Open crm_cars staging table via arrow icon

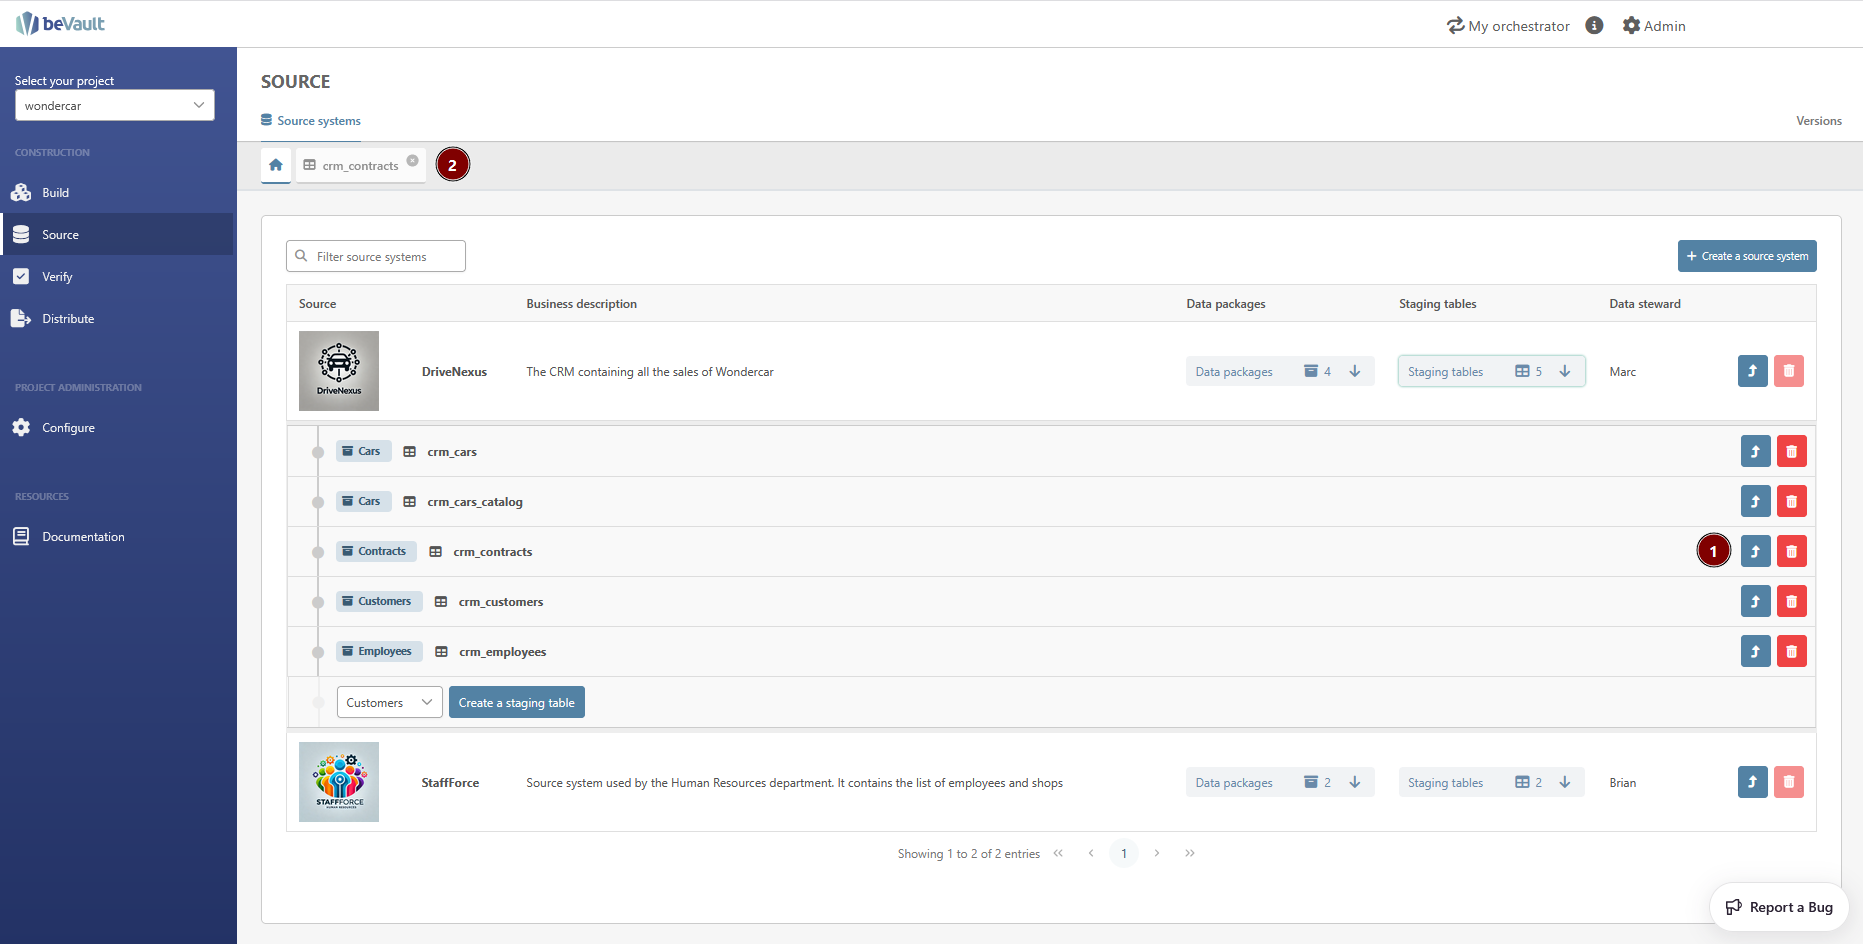[1755, 452]
